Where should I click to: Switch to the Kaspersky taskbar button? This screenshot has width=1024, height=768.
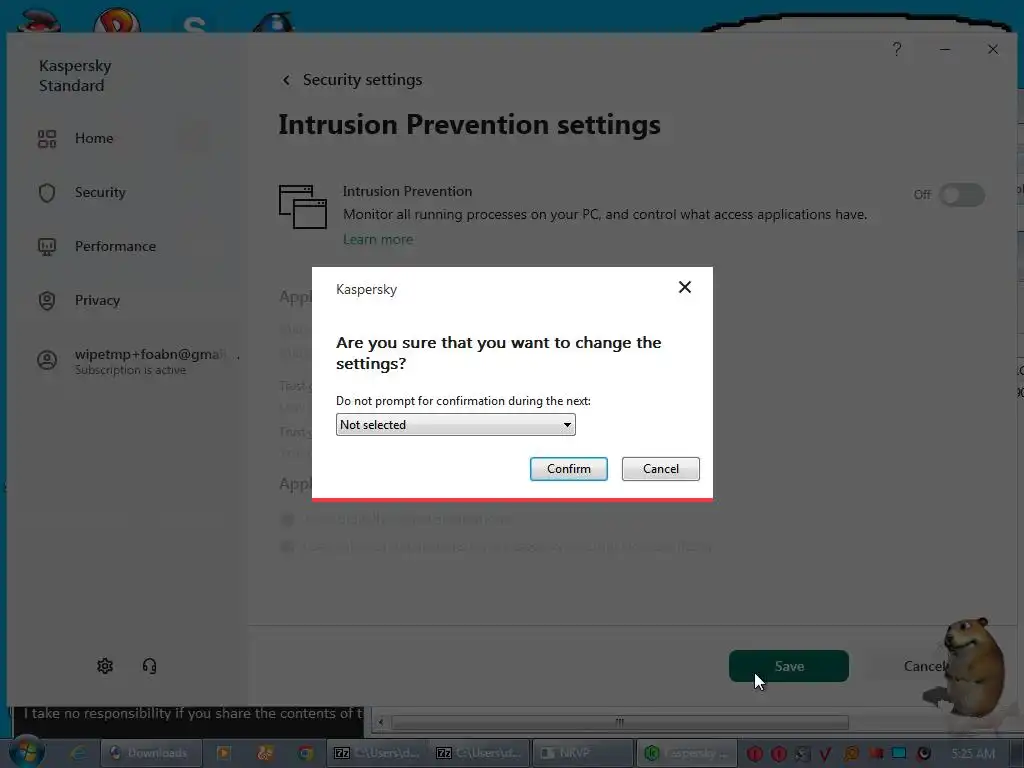tap(686, 753)
